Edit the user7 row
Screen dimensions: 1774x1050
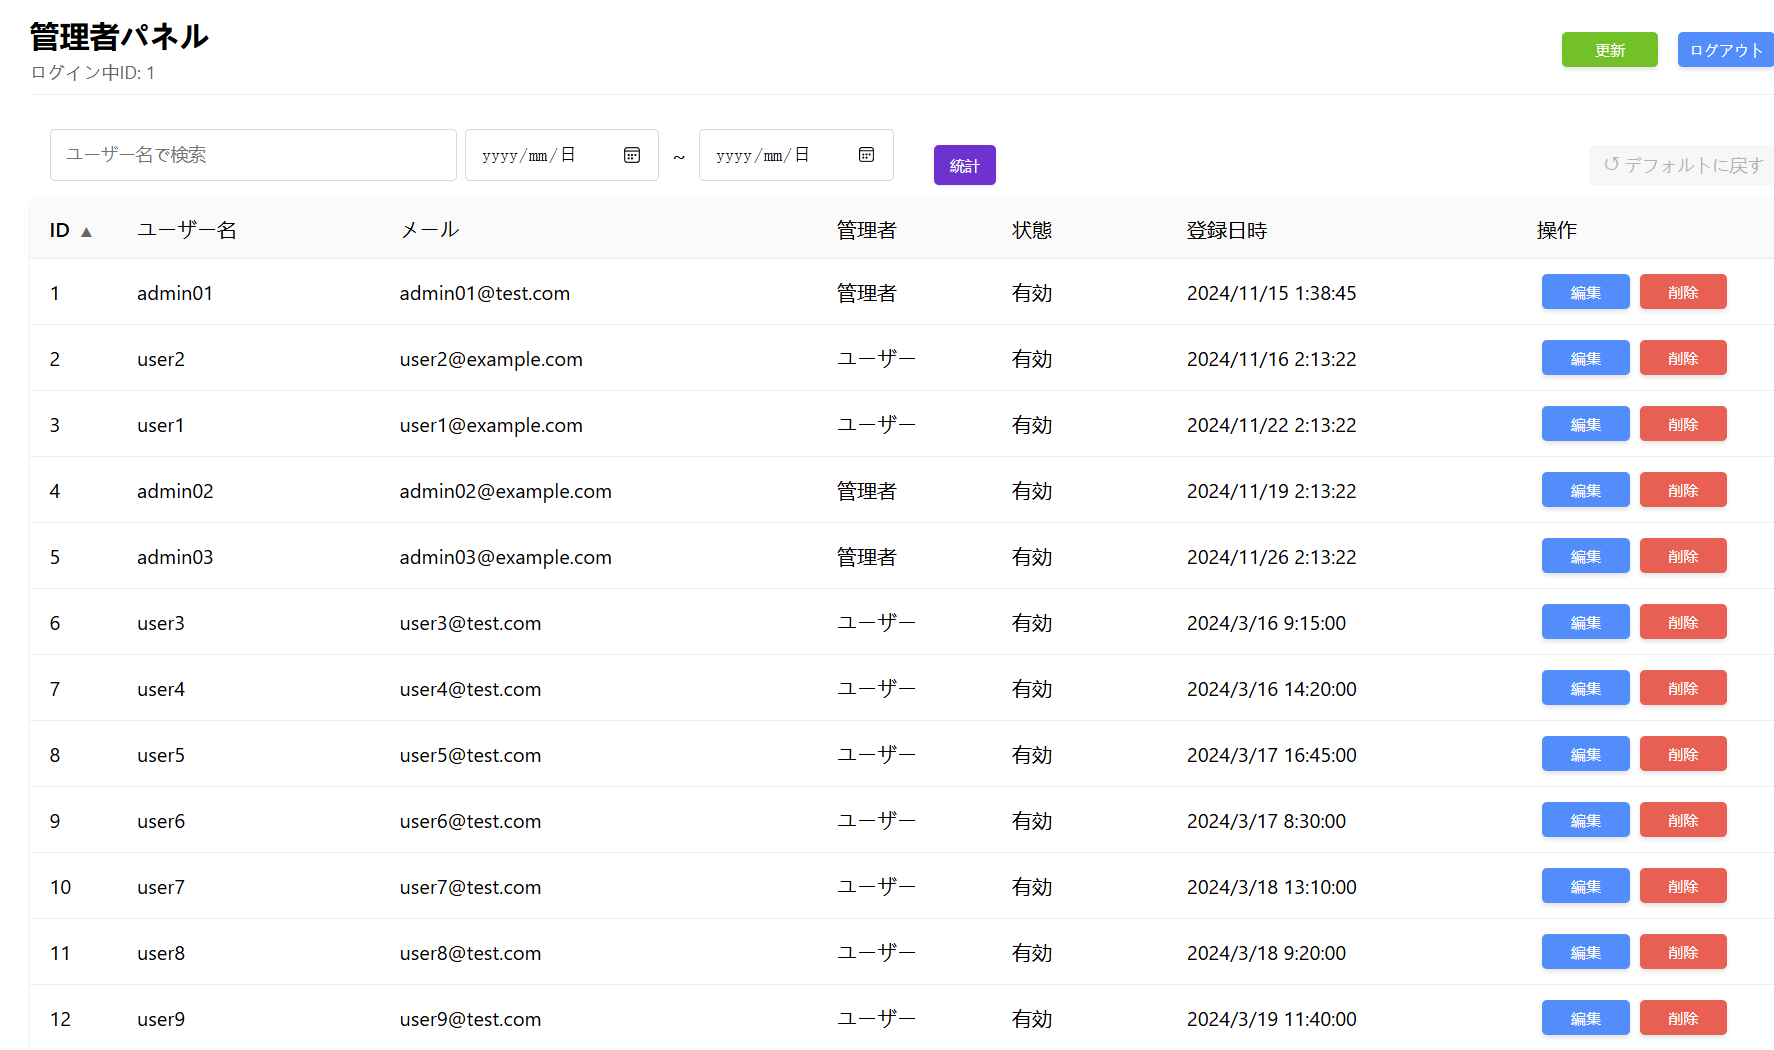(1585, 886)
